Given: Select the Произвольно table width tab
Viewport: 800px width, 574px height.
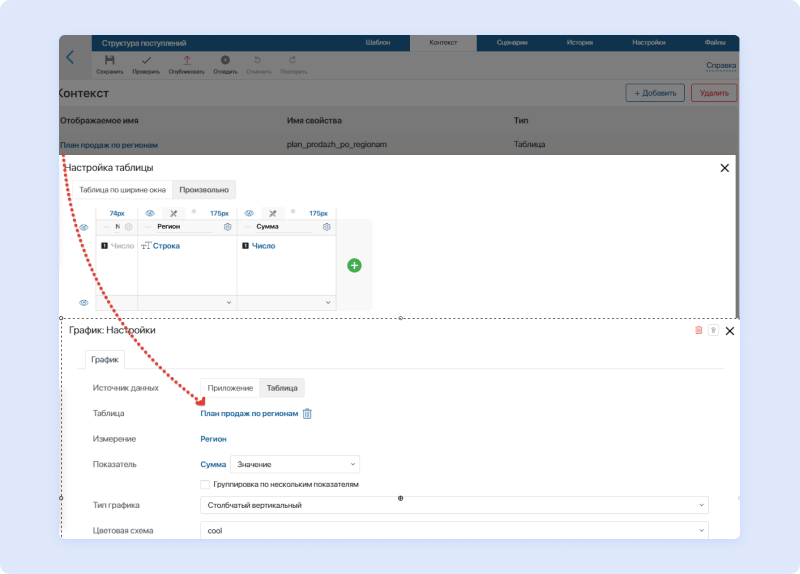Looking at the screenshot, I should [204, 190].
